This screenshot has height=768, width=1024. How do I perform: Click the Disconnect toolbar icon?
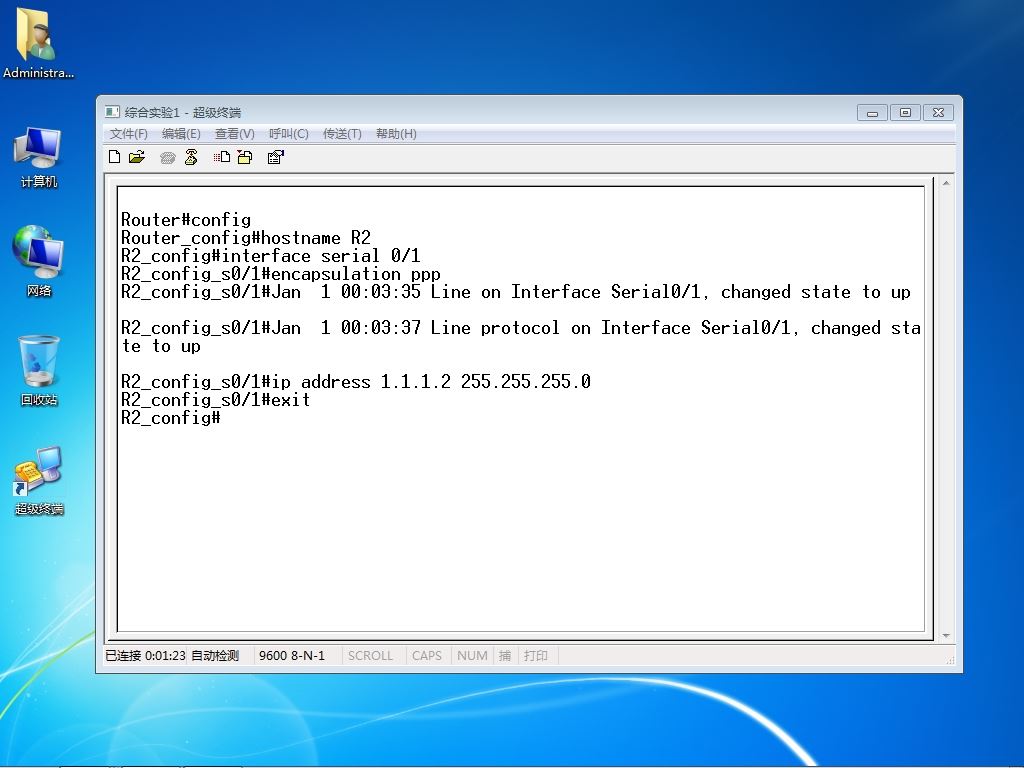(x=191, y=157)
